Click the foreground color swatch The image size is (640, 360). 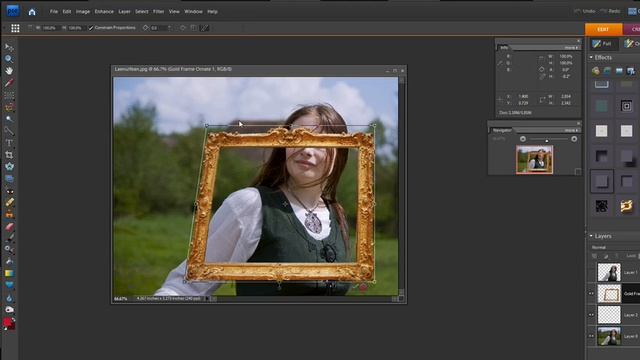[x=8, y=323]
